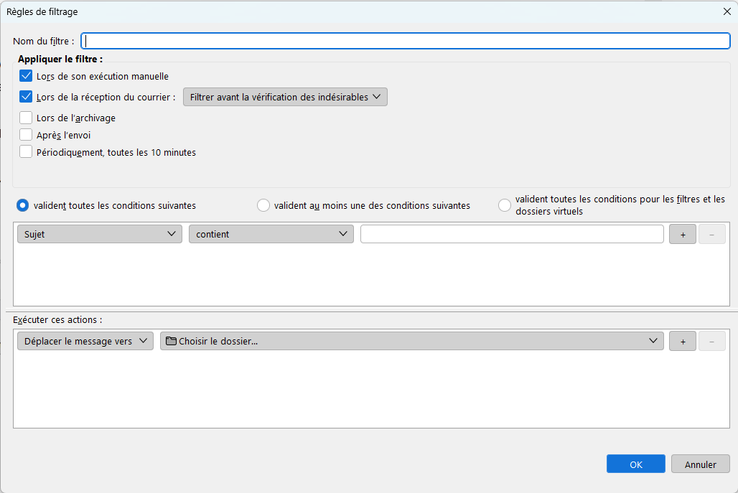This screenshot has height=493, width=738.
Task: Click the OK button
Action: point(635,464)
